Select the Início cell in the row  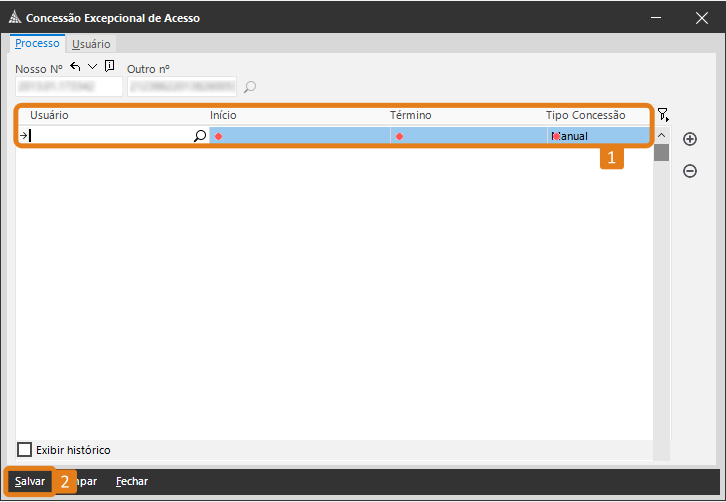[x=300, y=136]
